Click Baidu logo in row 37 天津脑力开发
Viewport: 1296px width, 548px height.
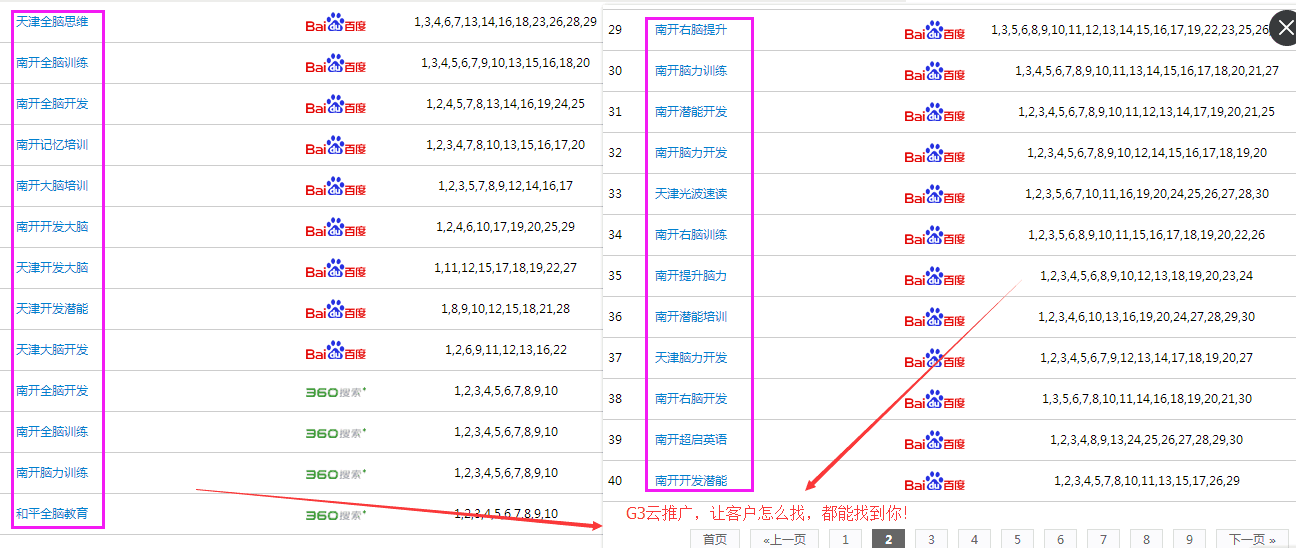tap(935, 359)
